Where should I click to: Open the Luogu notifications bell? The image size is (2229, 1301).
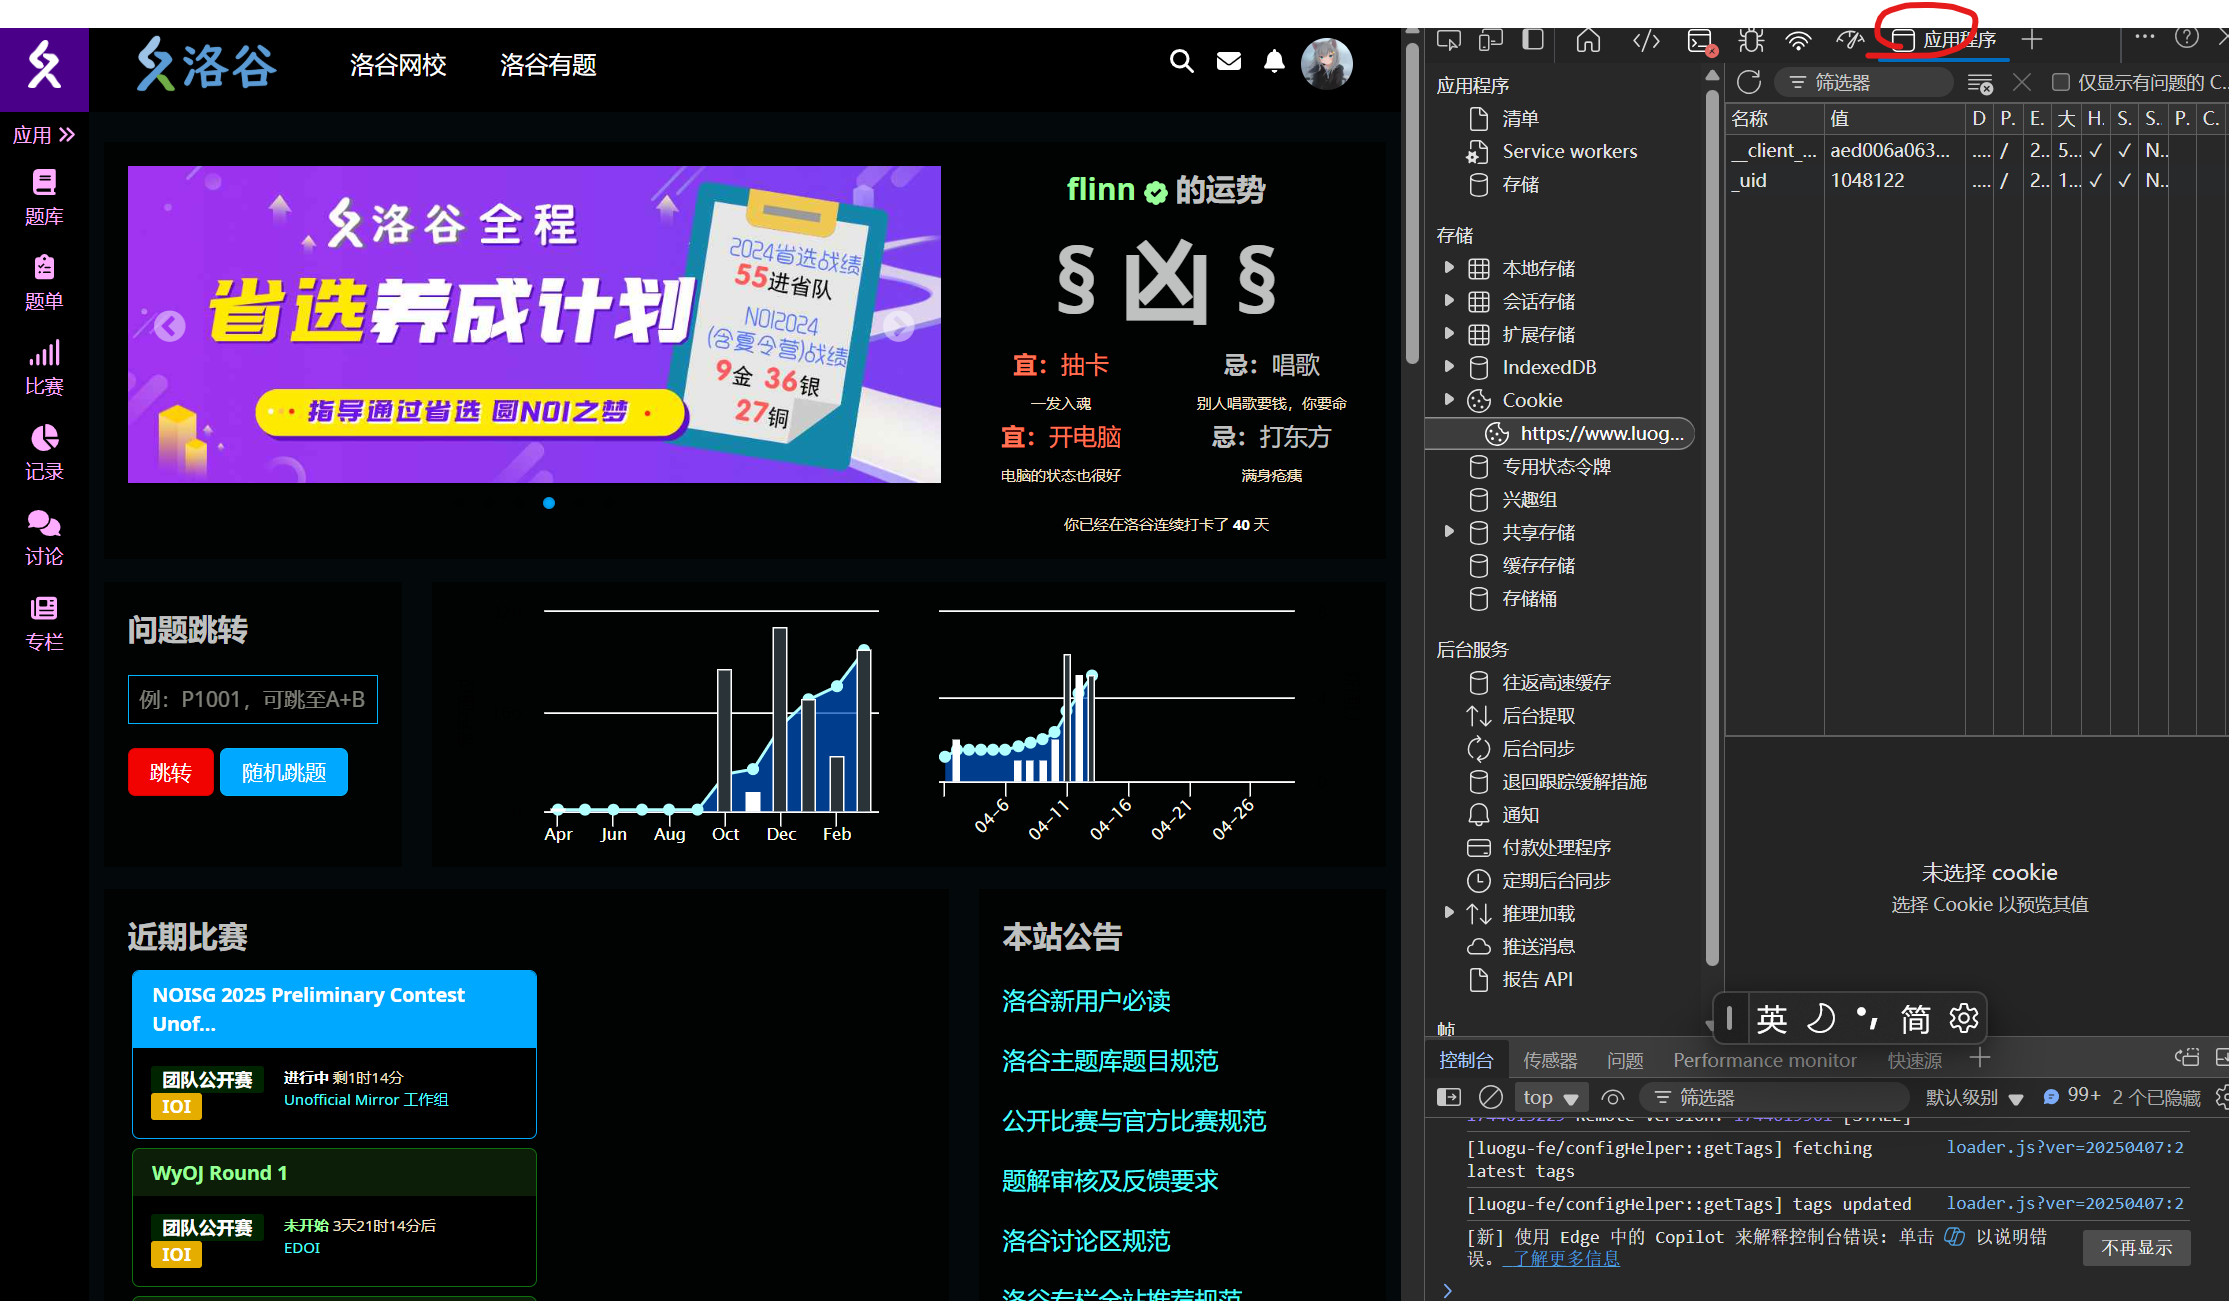1274,62
